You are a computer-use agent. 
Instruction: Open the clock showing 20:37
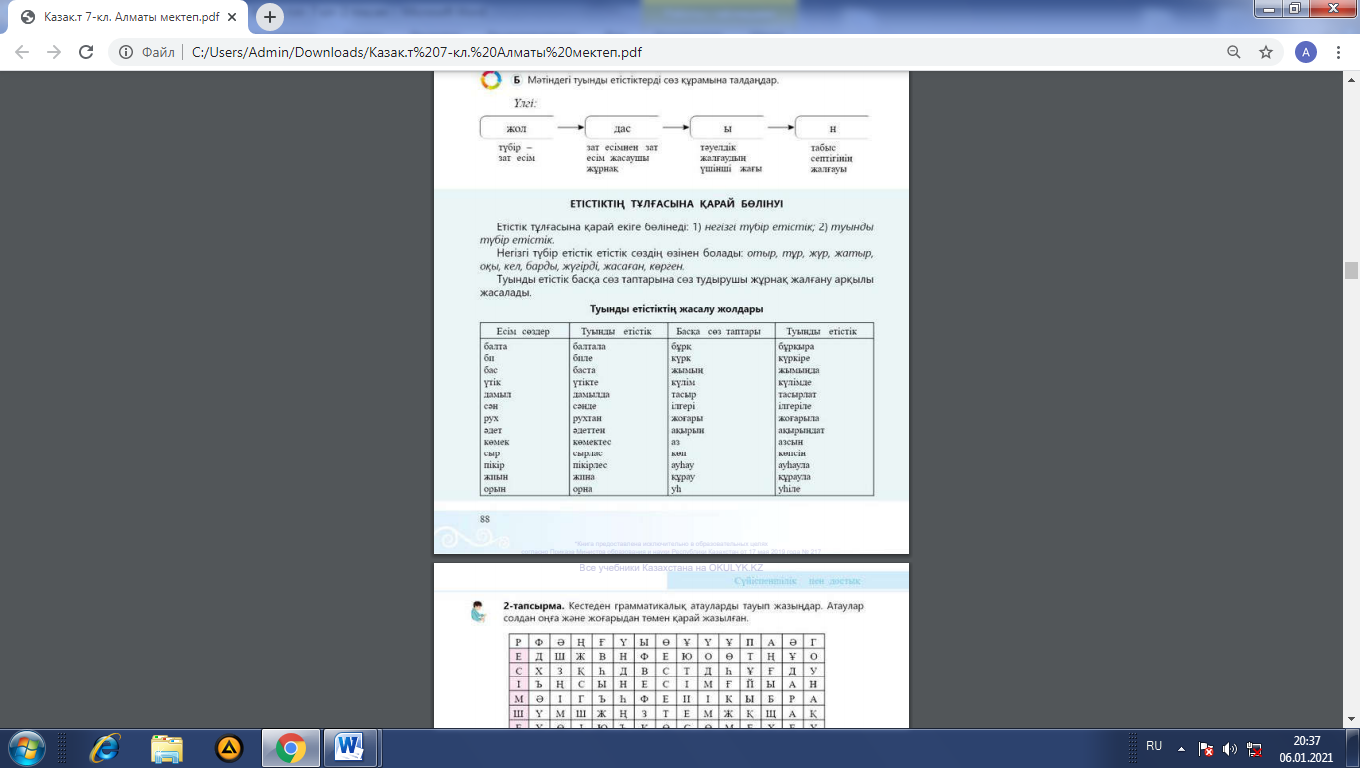click(1307, 748)
